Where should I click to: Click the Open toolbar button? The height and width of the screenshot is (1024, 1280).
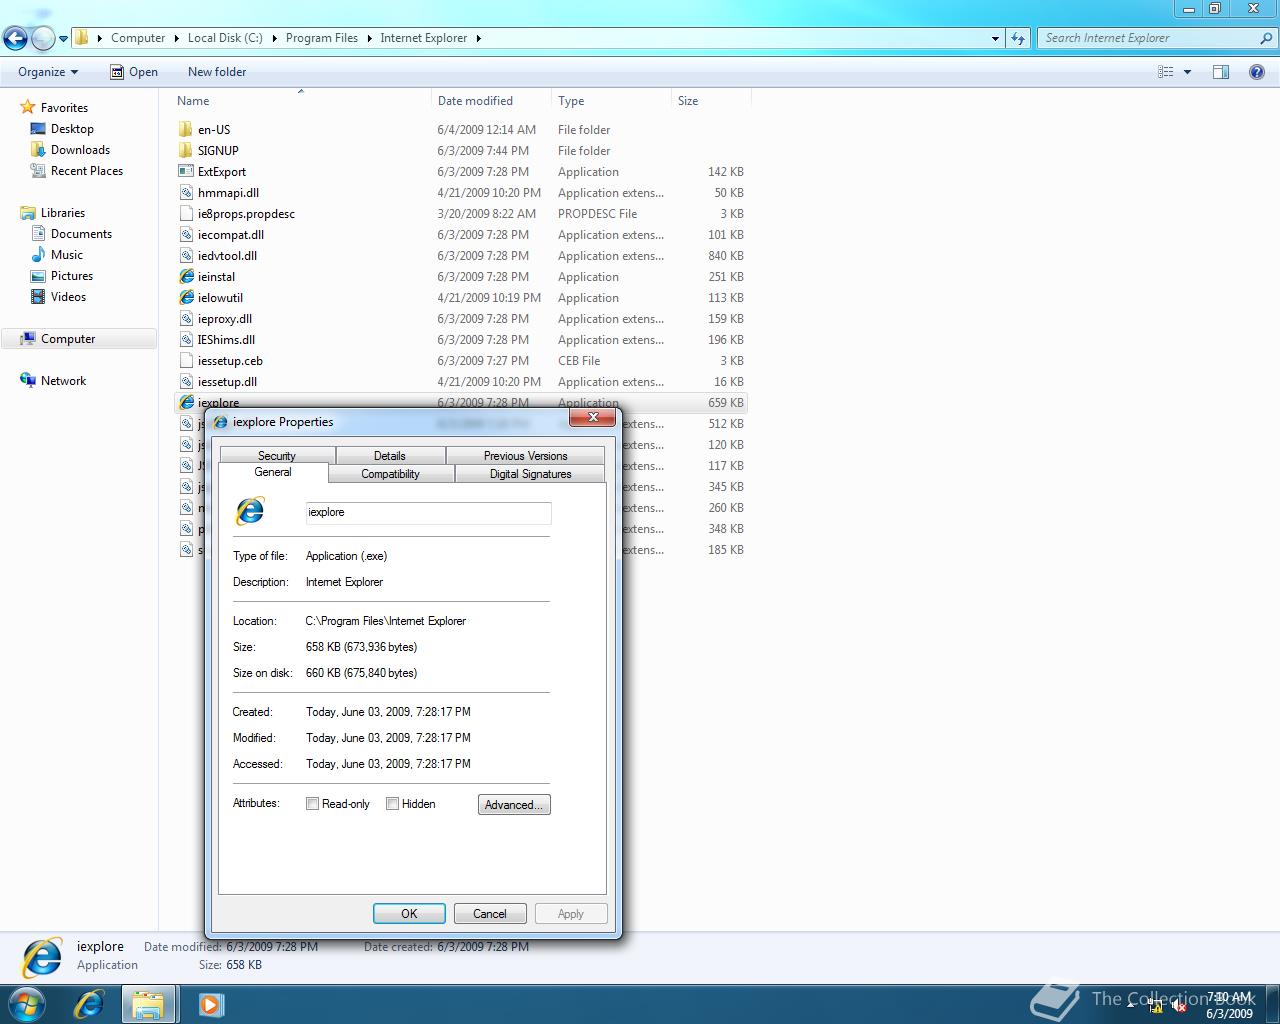pos(134,72)
